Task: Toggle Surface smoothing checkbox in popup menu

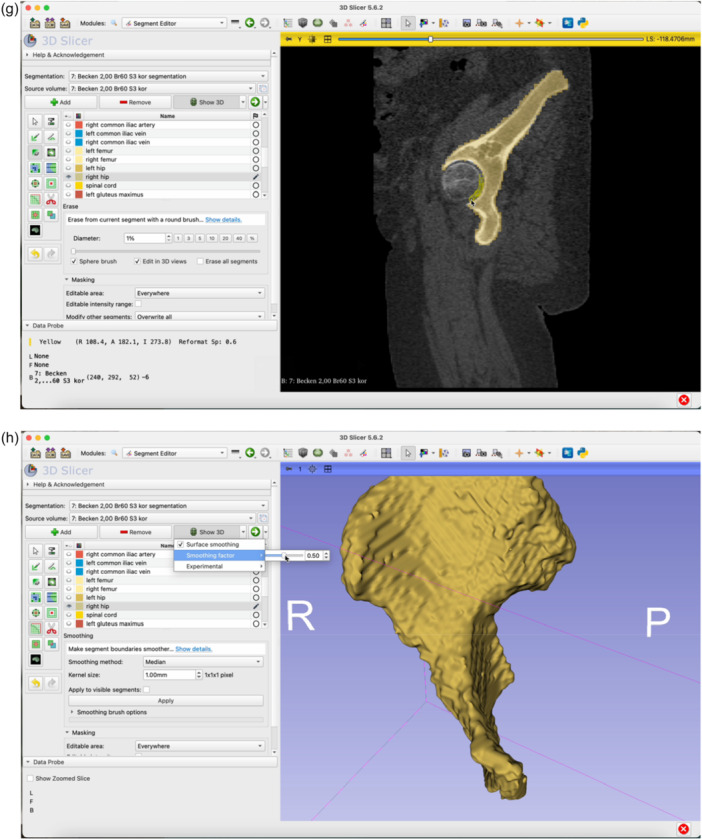Action: tap(181, 544)
